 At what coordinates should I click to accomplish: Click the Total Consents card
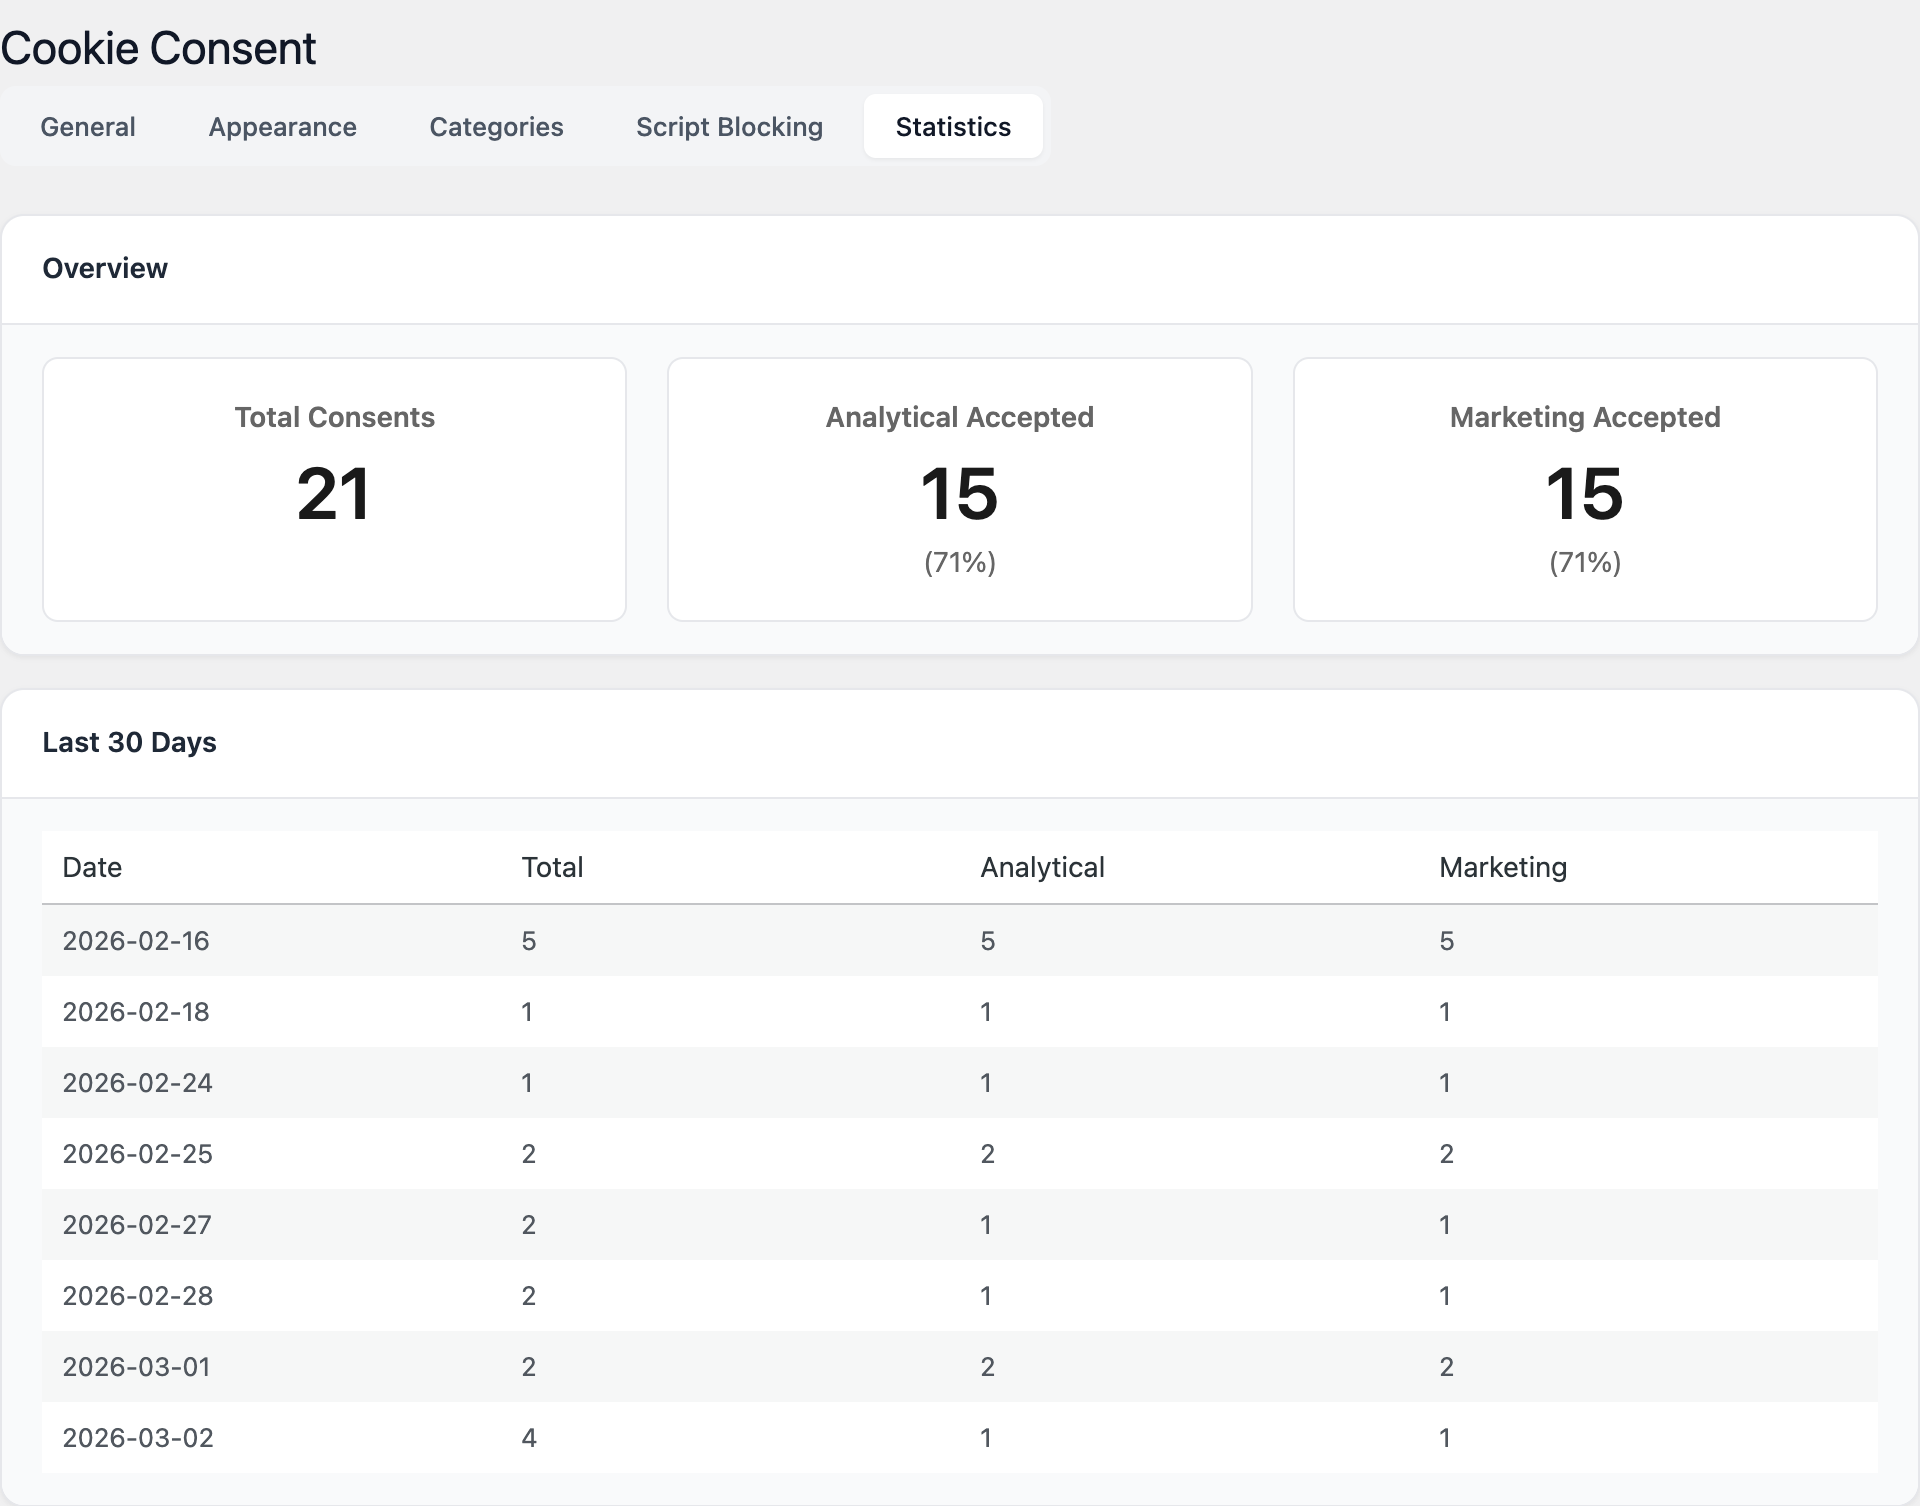[x=334, y=489]
